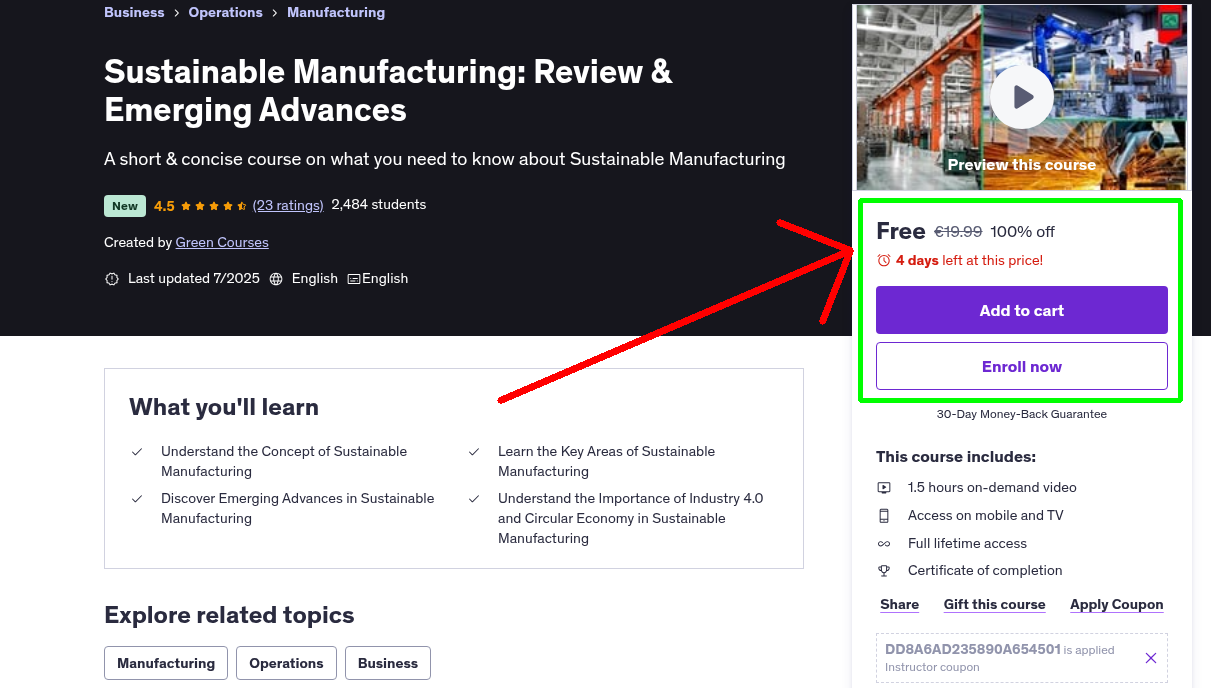Click Apply Coupon
Image resolution: width=1211 pixels, height=688 pixels.
click(1116, 604)
